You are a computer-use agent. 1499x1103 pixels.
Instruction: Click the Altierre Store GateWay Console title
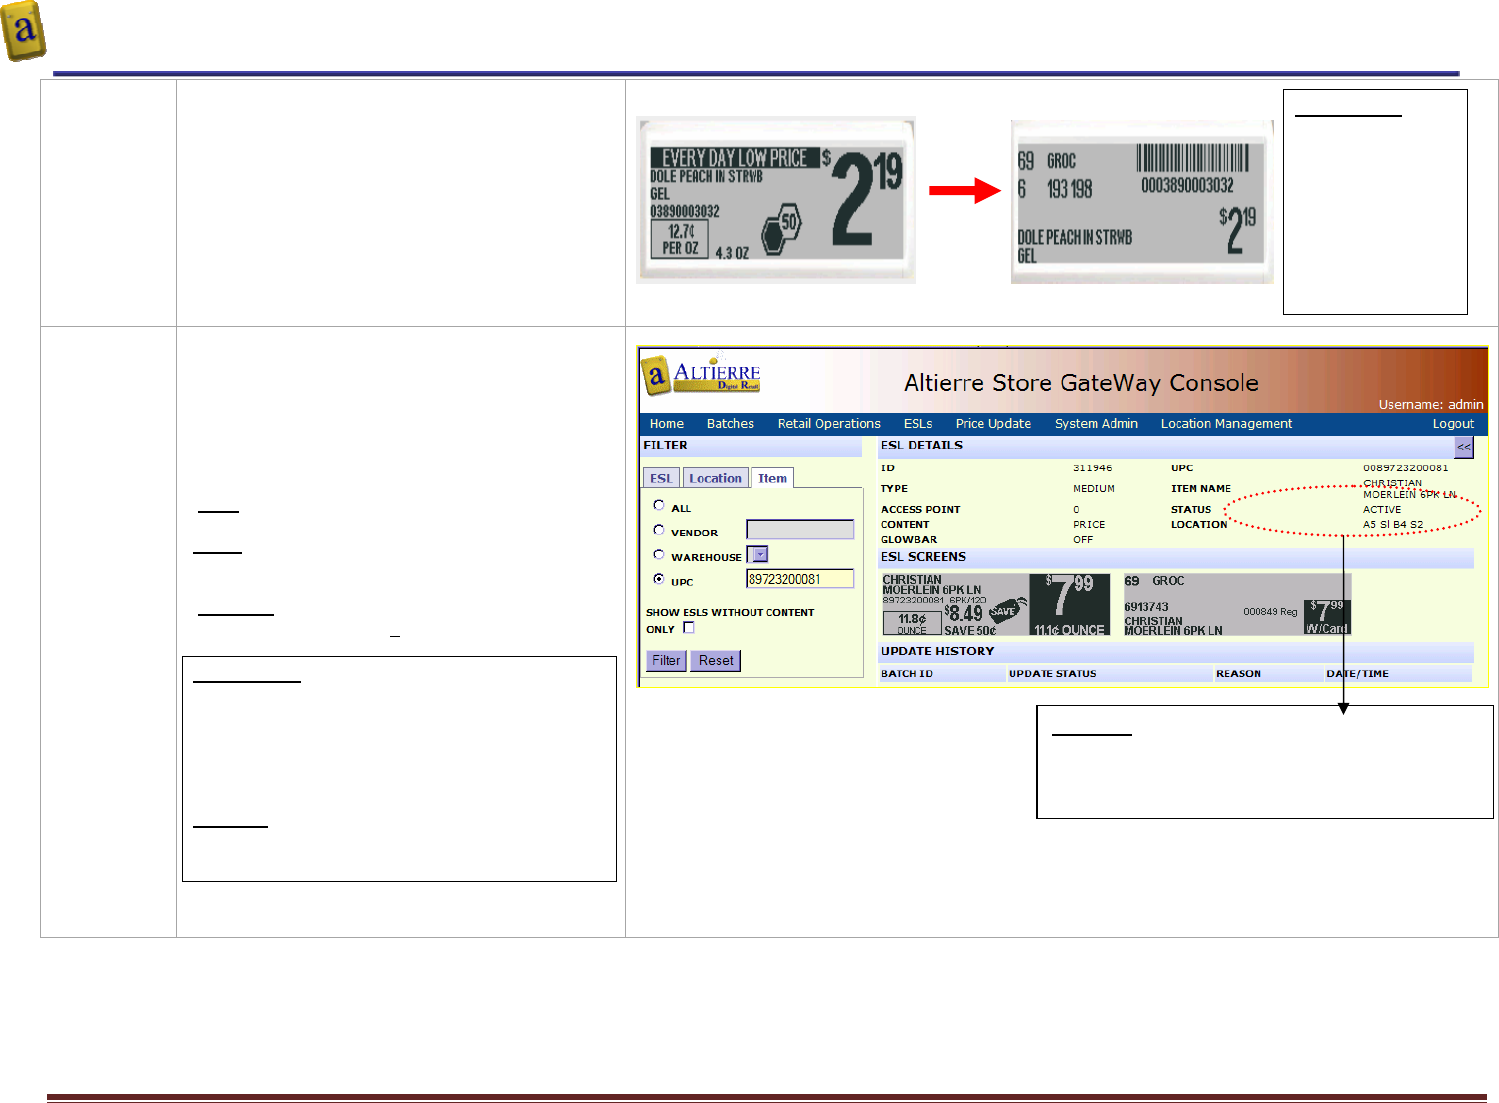click(x=1081, y=383)
